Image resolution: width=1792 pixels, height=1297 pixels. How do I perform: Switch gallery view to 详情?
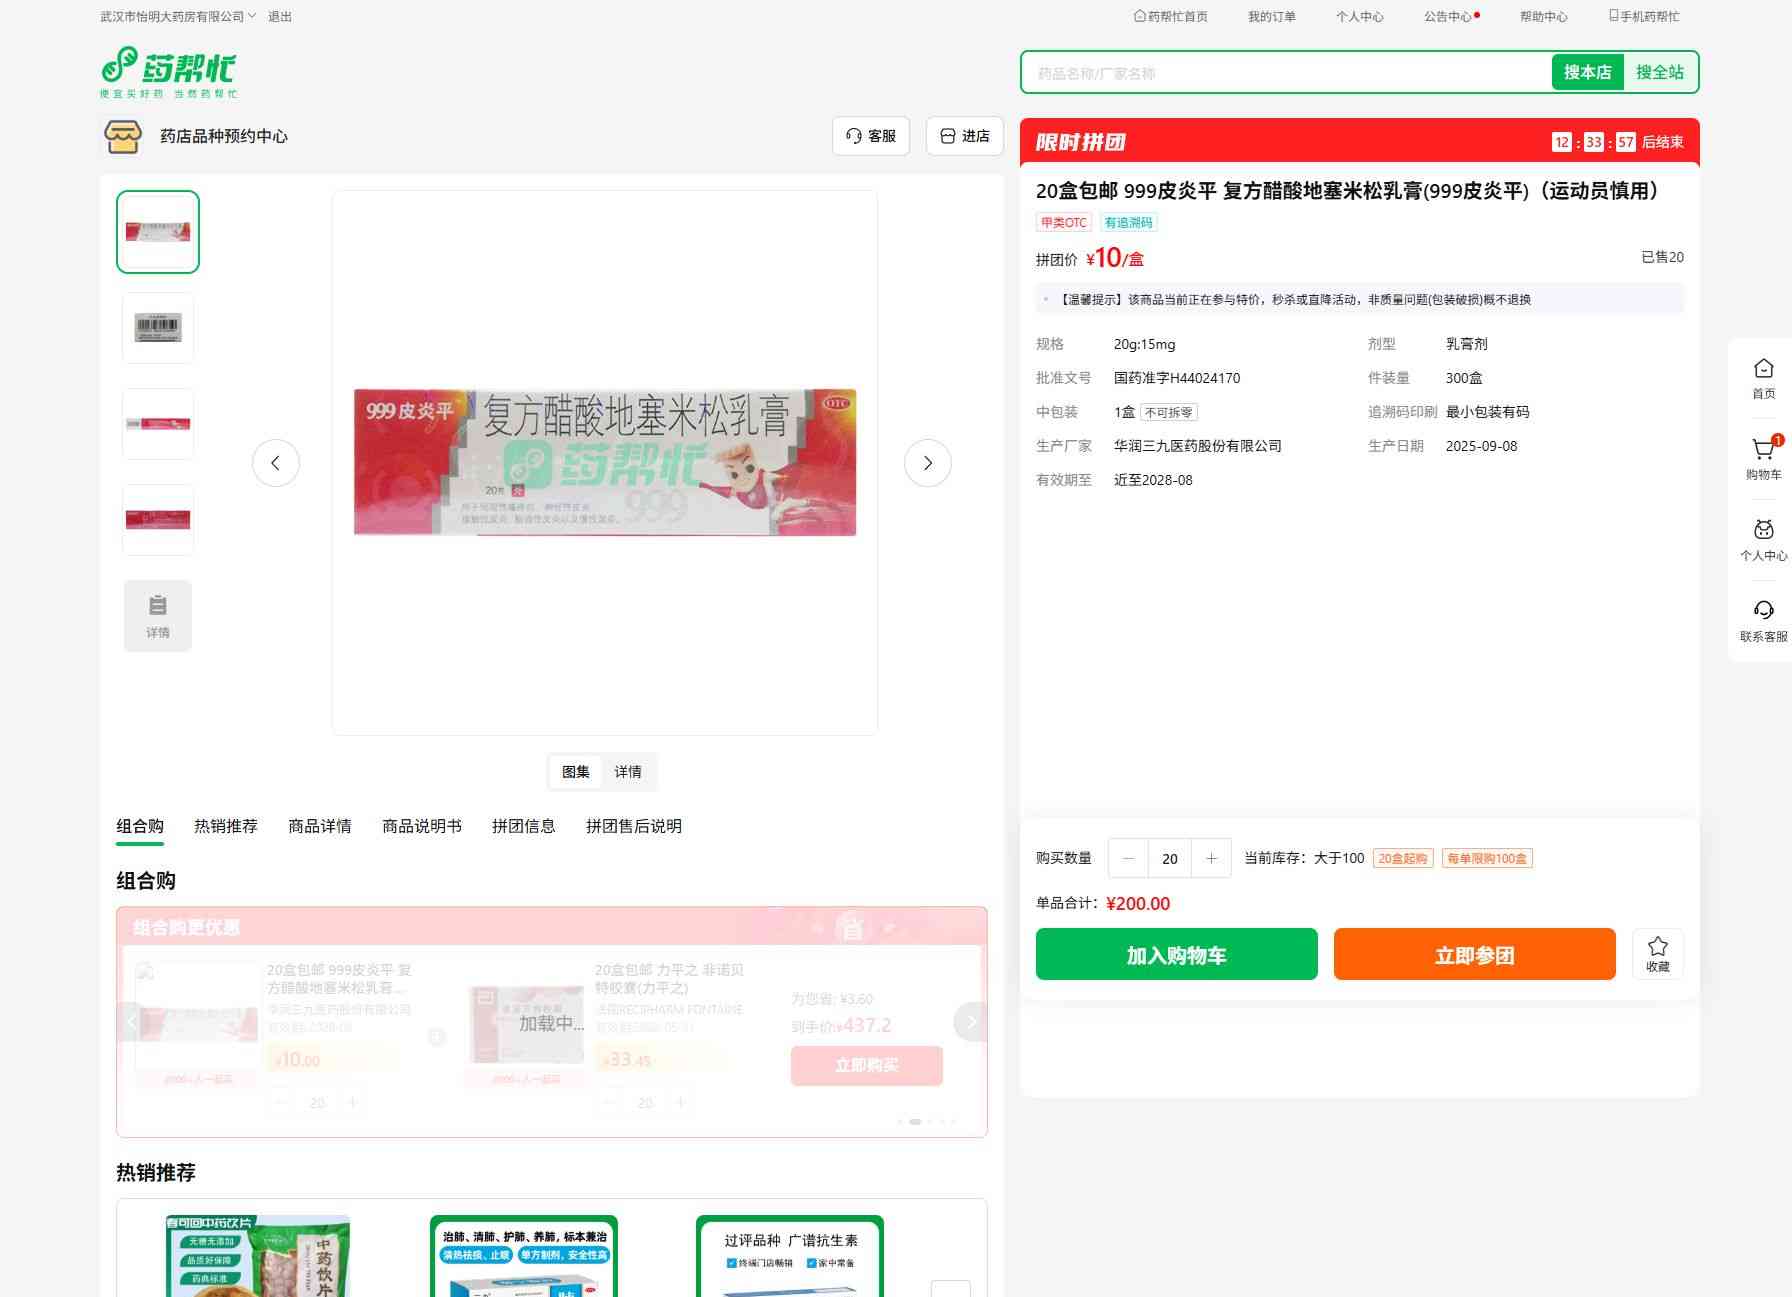click(628, 772)
